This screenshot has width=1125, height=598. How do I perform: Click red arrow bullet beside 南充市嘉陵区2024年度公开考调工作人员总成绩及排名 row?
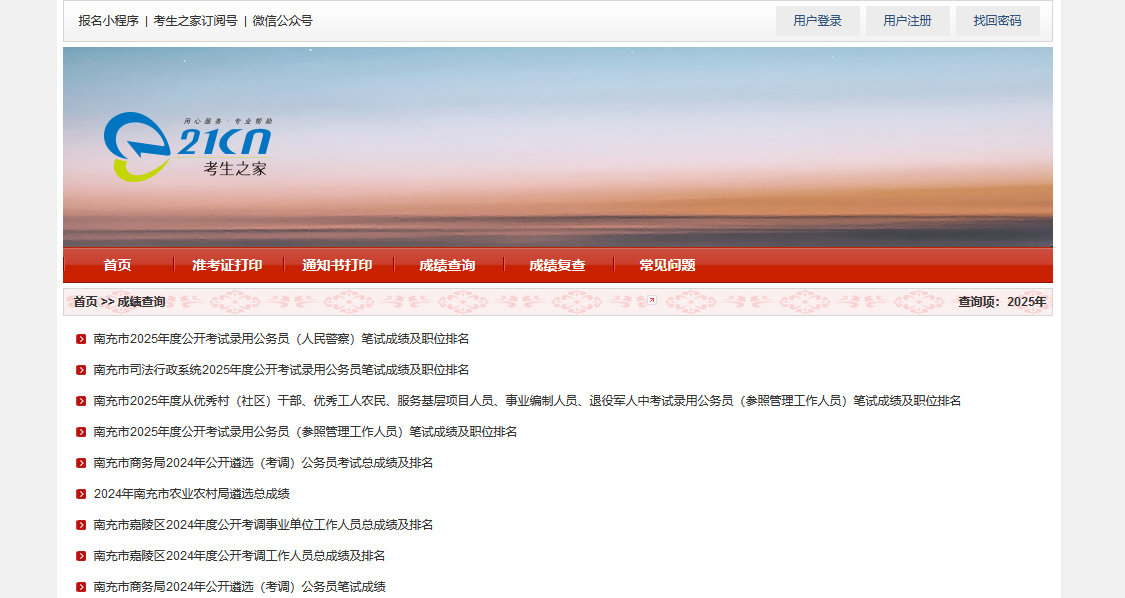[x=81, y=556]
